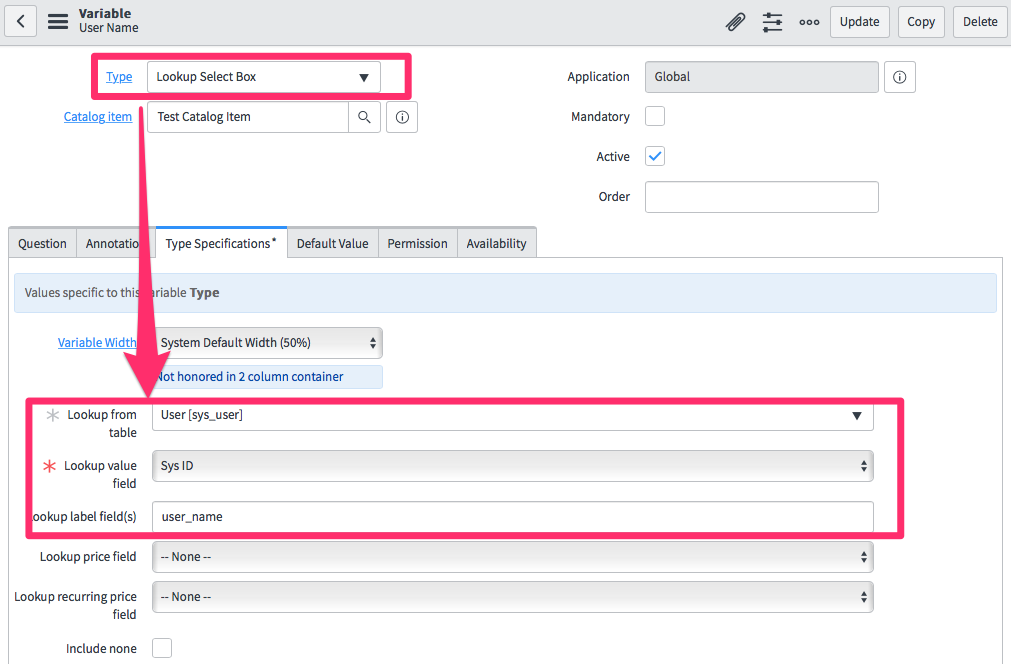Click the Catalog item link
Screen dimensions: 1011x664
97,116
